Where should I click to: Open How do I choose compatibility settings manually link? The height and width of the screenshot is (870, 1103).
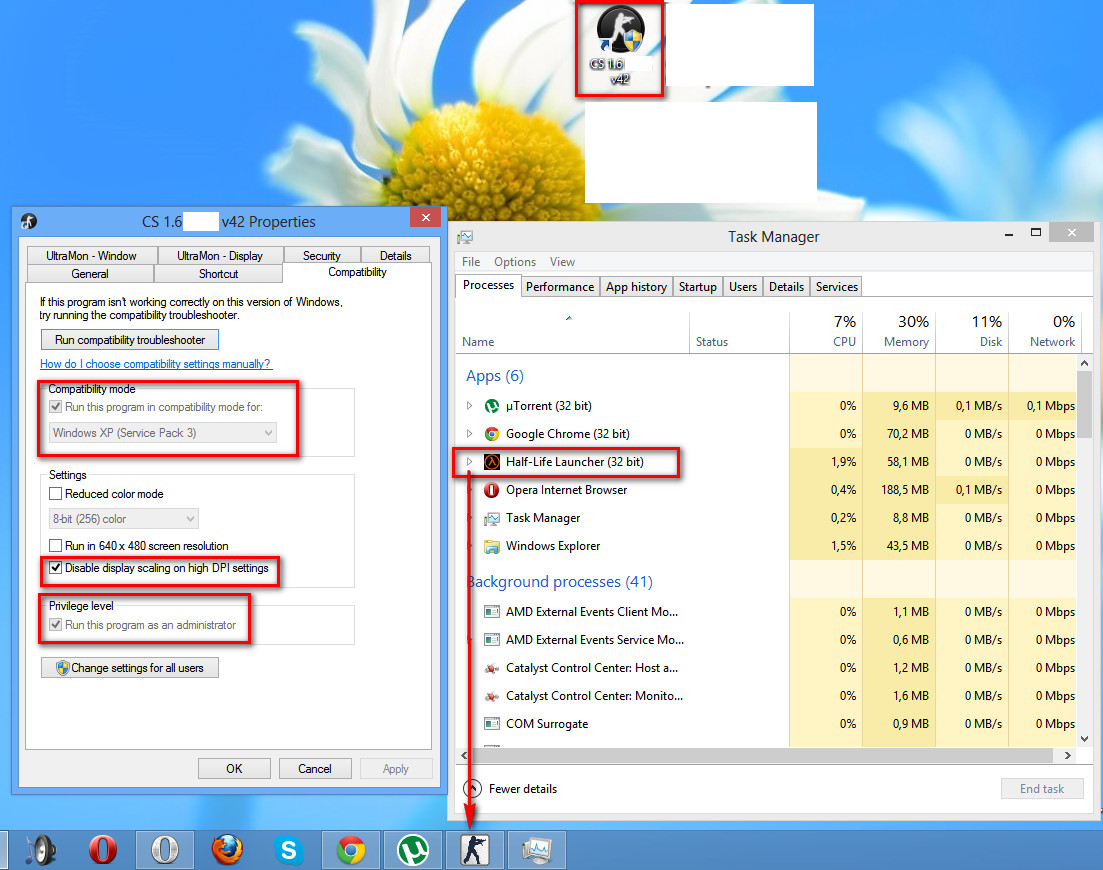point(155,364)
